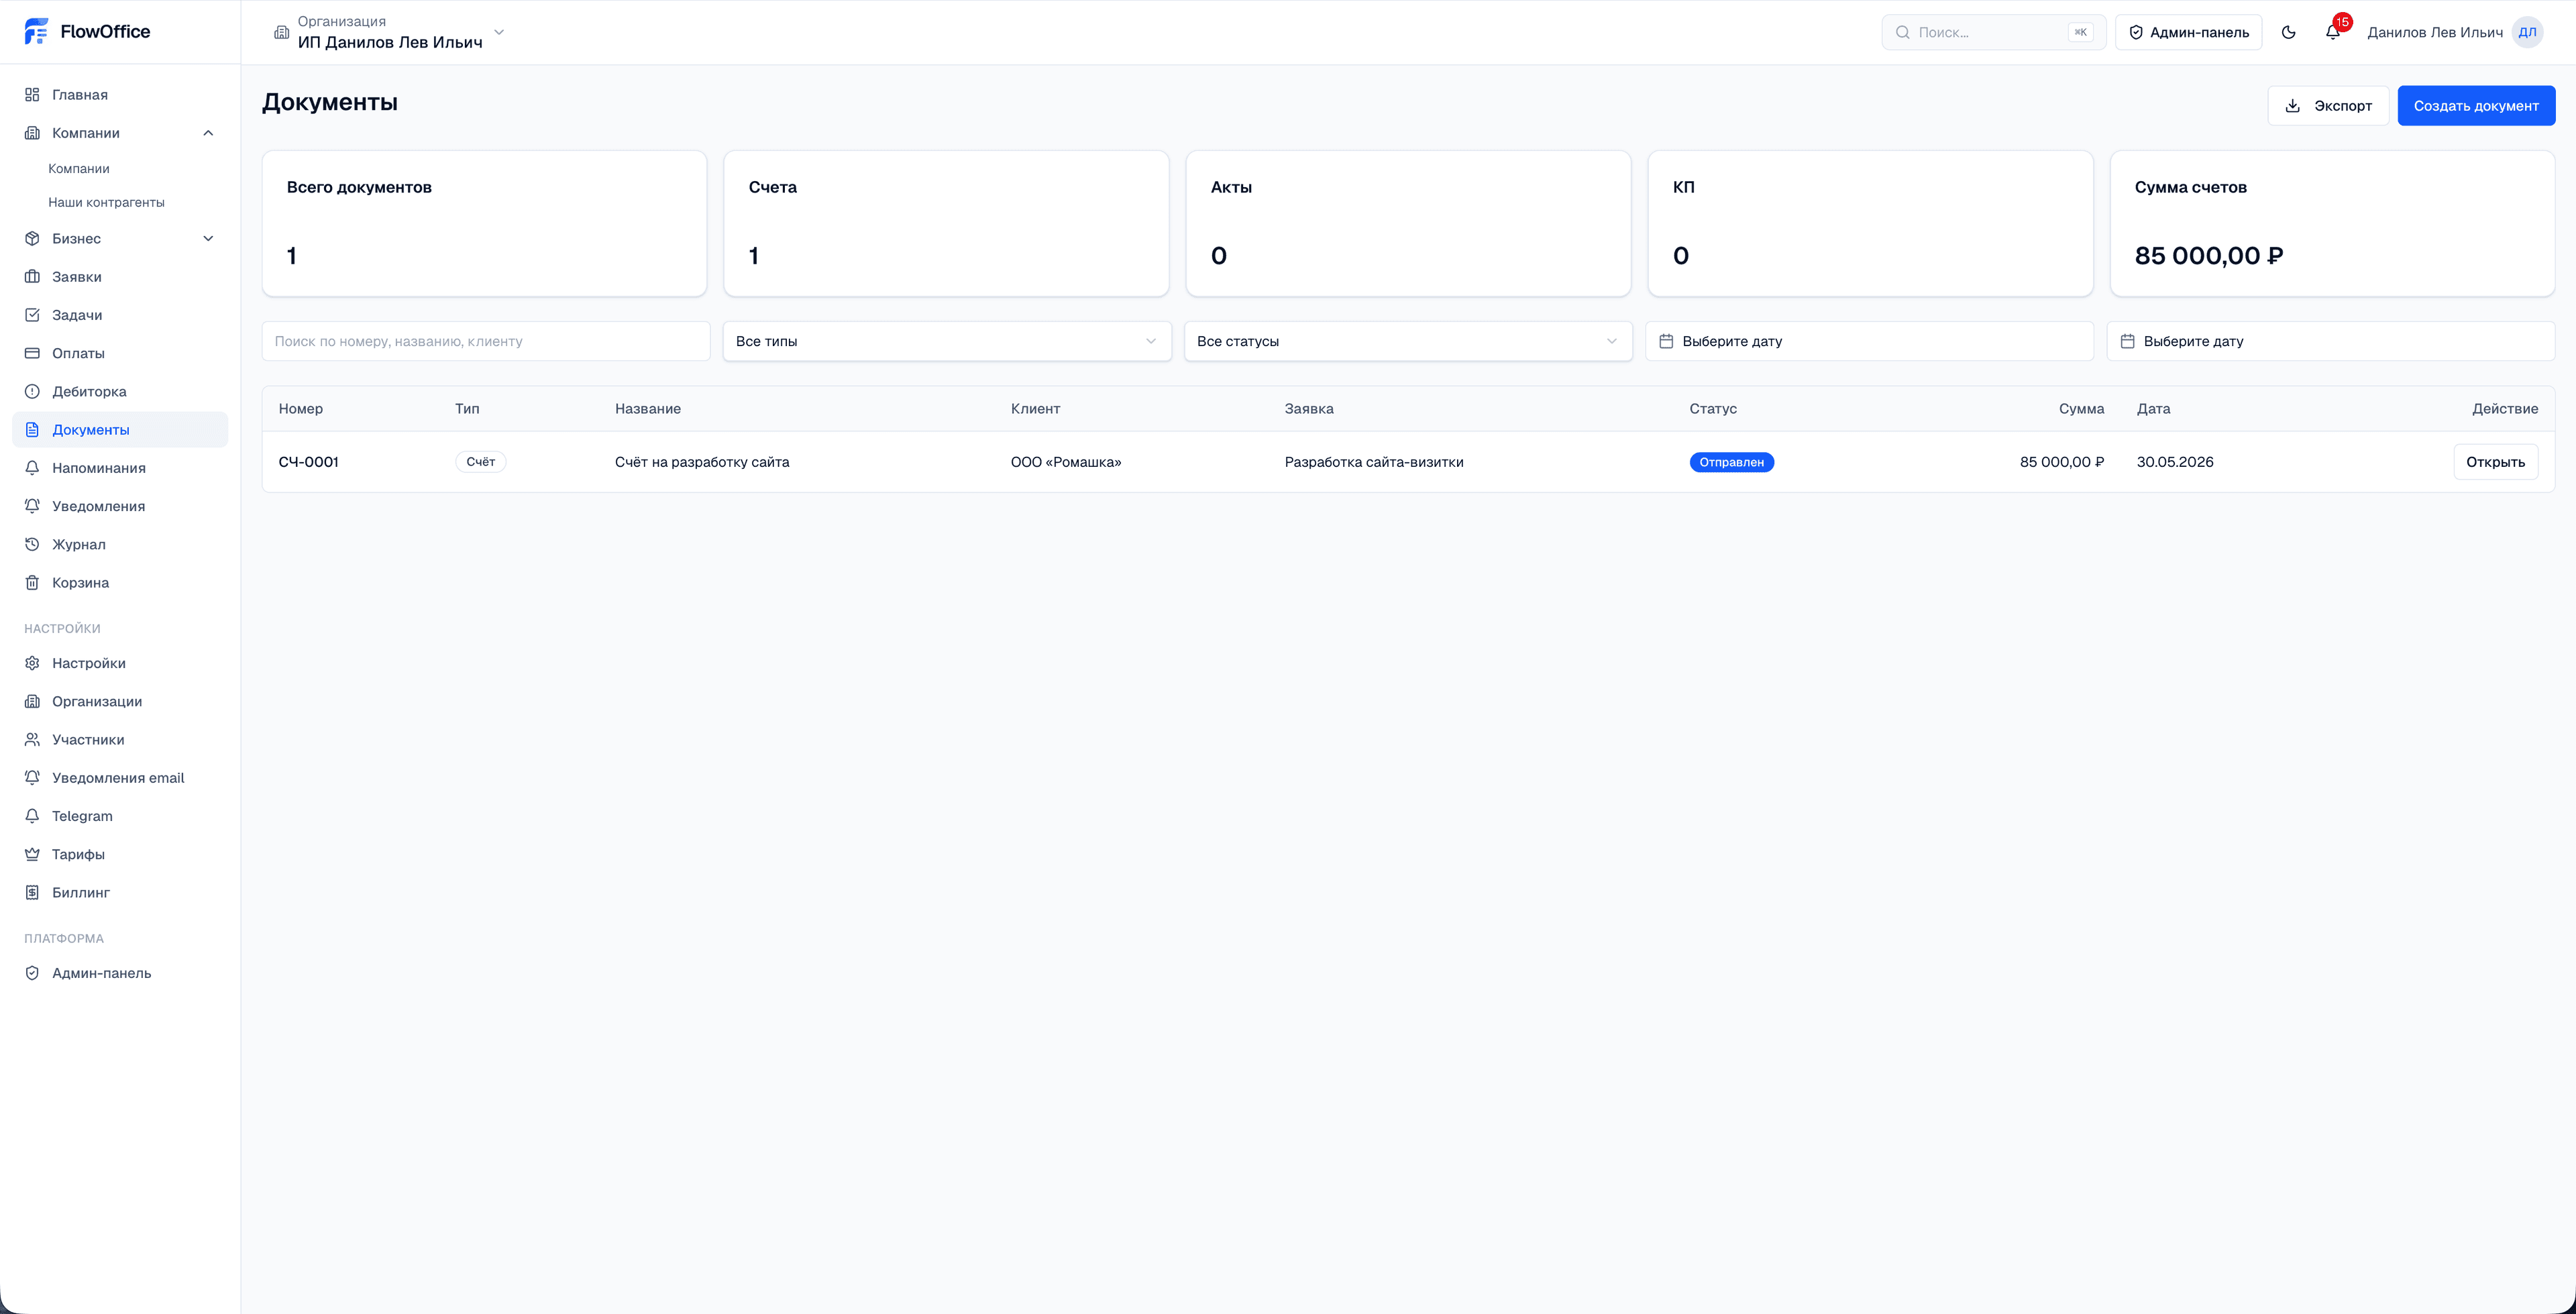This screenshot has height=1314, width=2576.
Task: Click the Задачи checkbox icon
Action: pyautogui.click(x=32, y=315)
